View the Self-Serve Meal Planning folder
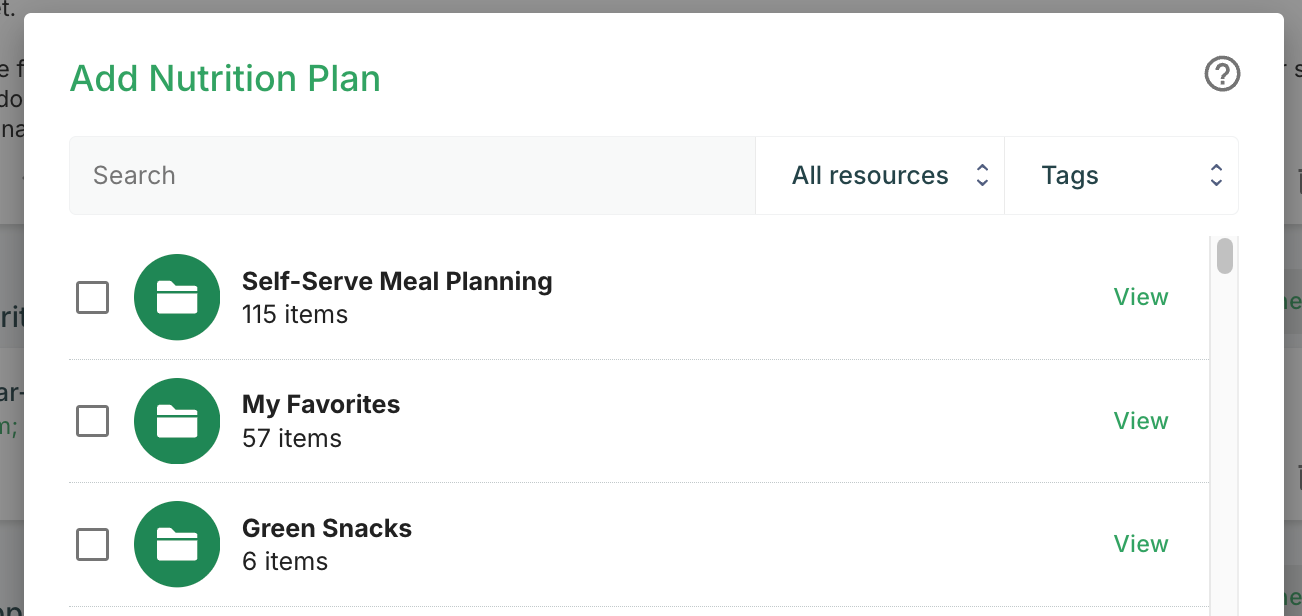This screenshot has width=1302, height=616. point(1140,297)
